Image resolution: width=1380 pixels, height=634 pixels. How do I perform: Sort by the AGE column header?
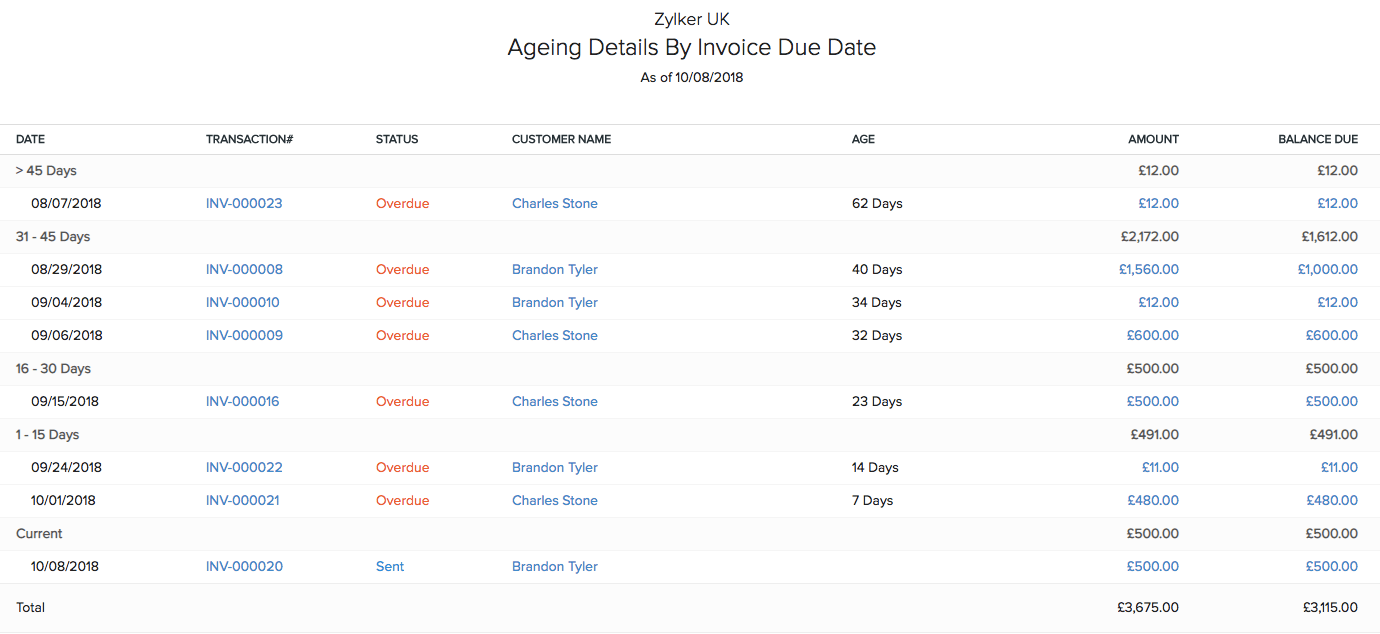(863, 139)
